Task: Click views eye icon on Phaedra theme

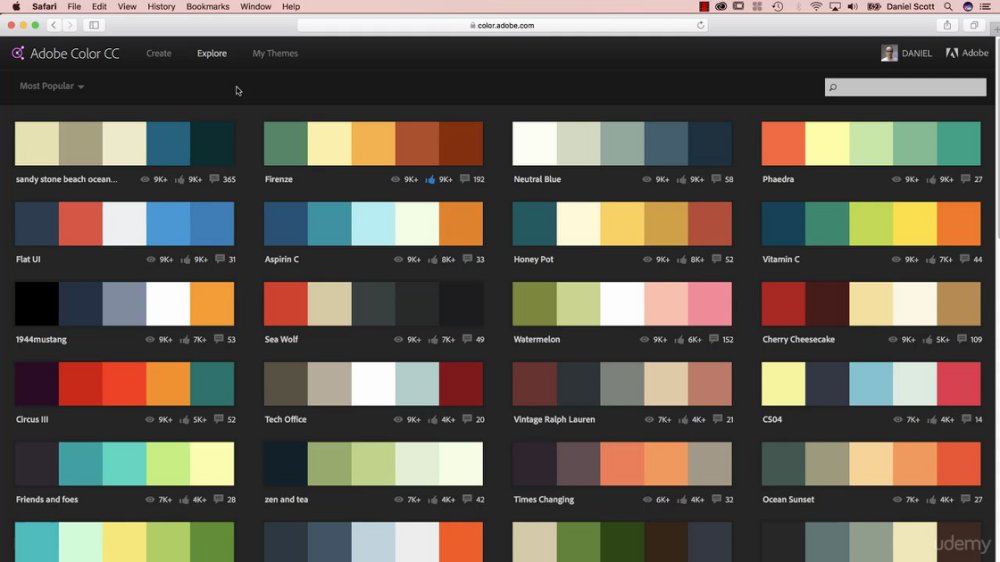Action: click(x=896, y=179)
